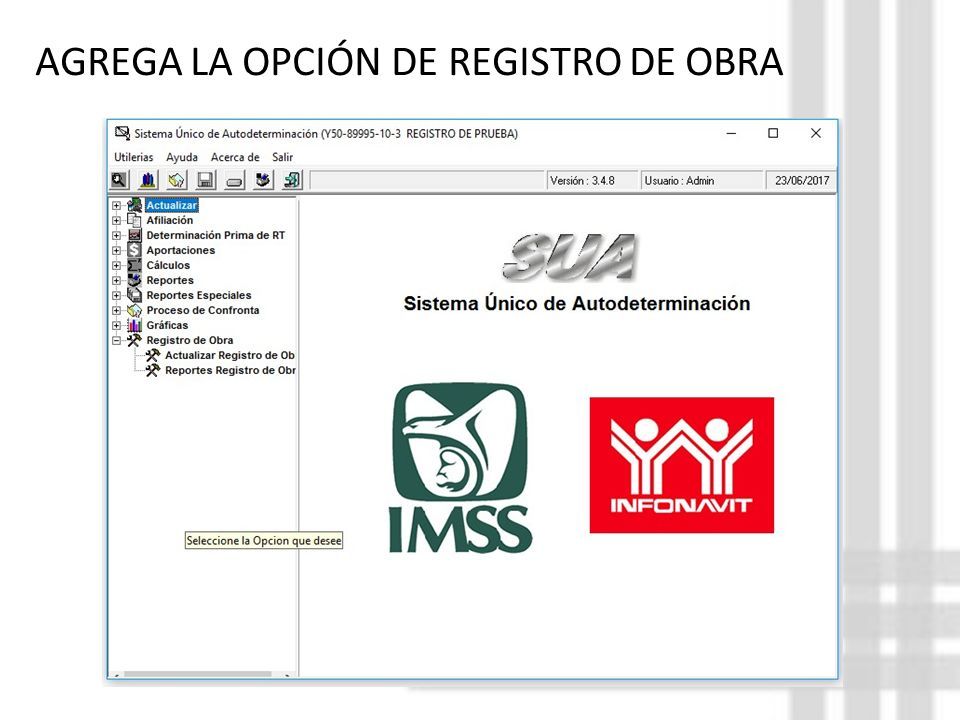Image resolution: width=960 pixels, height=720 pixels.
Task: Select Determinación Prima de RT label
Action: click(216, 235)
